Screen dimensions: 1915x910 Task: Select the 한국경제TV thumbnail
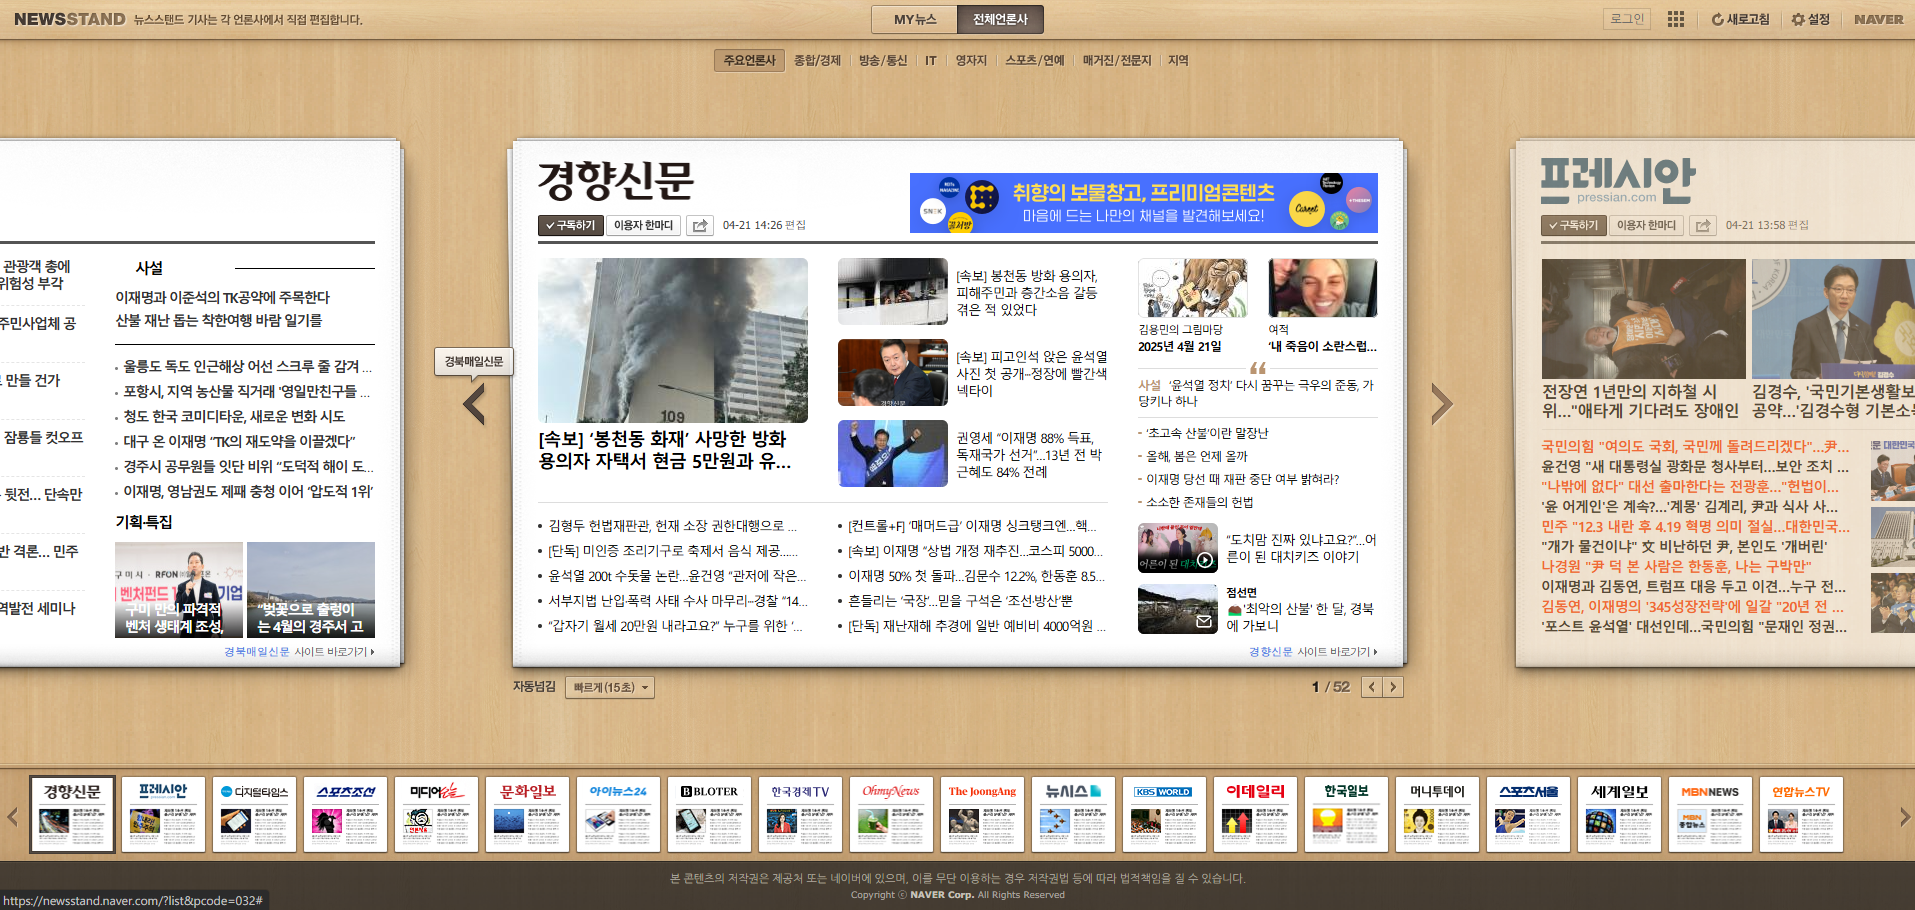click(x=800, y=814)
